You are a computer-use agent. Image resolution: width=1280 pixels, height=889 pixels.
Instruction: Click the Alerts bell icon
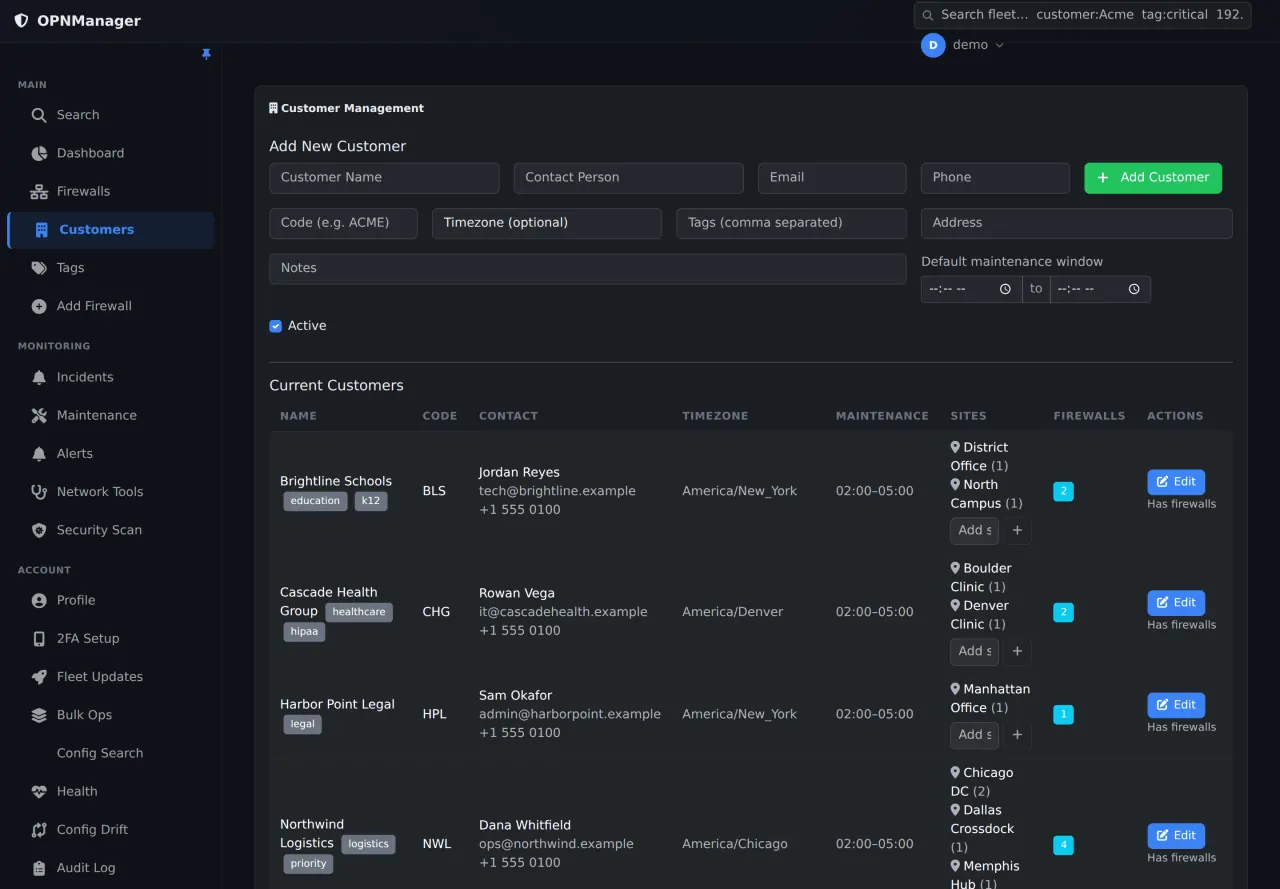click(x=39, y=453)
